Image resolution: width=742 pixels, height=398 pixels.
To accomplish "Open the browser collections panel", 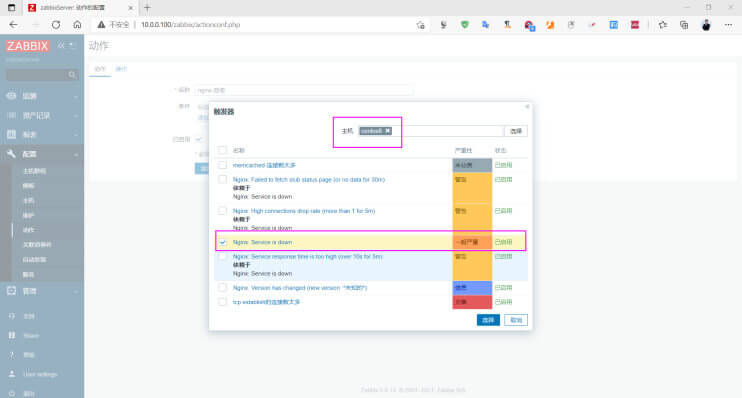I will pos(684,25).
